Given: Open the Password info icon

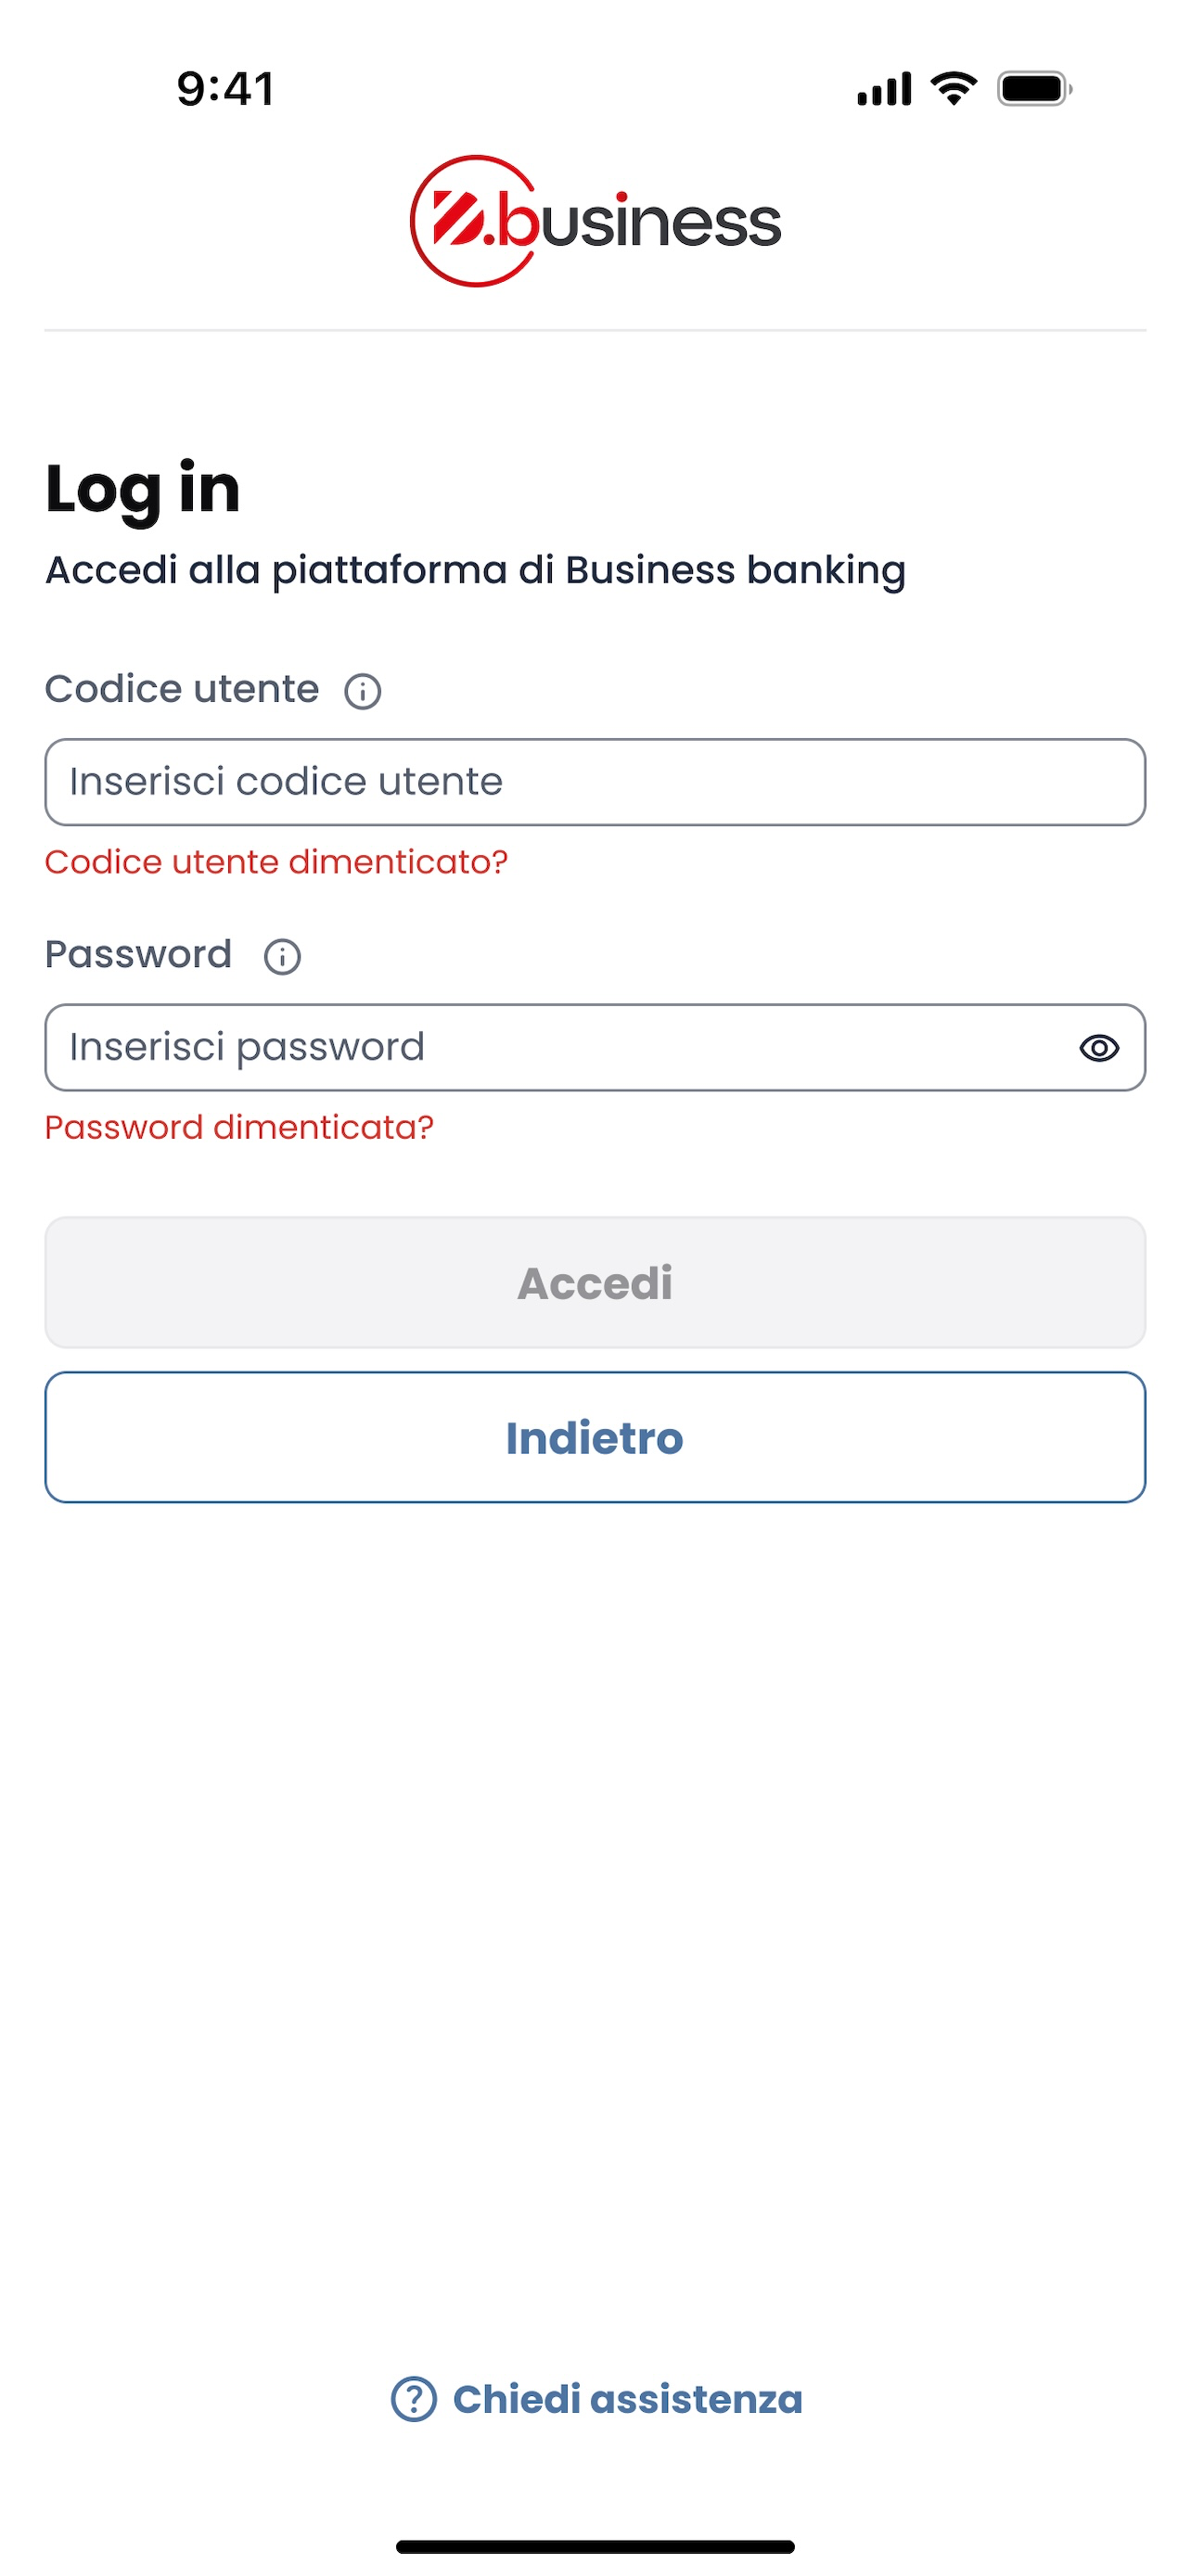Looking at the screenshot, I should pos(282,957).
